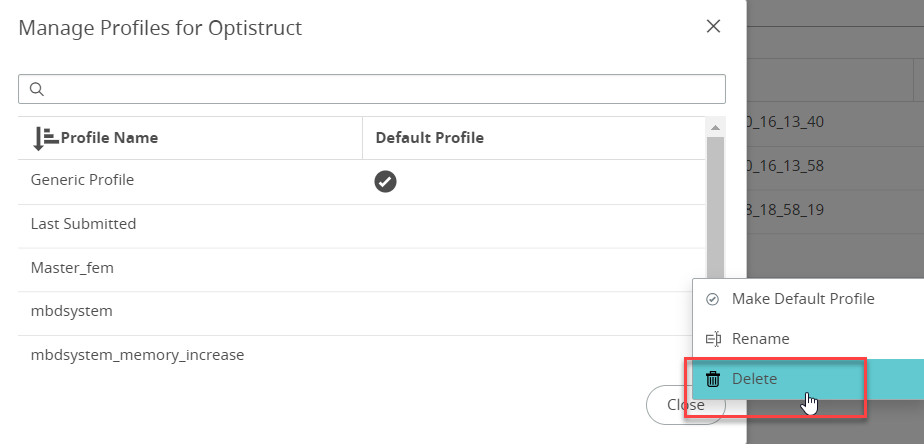Viewport: 924px width, 444px height.
Task: Click the scrollbar up arrow
Action: click(715, 128)
